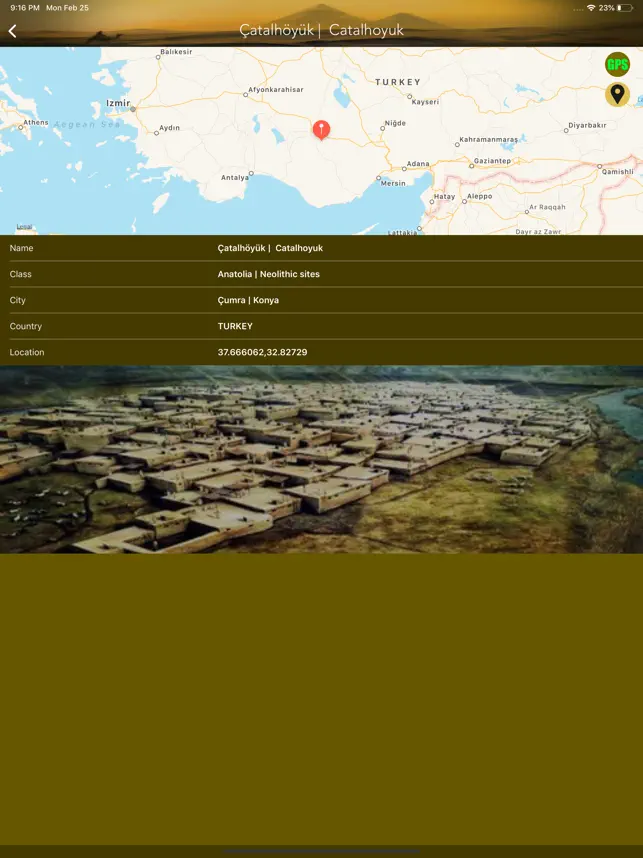Tap Athens on the map
The width and height of the screenshot is (643, 858).
36,123
